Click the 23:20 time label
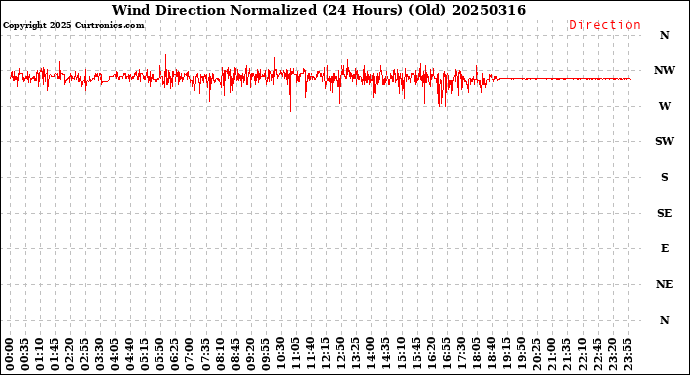Viewport: 690px width, 375px height. pyautogui.click(x=612, y=354)
